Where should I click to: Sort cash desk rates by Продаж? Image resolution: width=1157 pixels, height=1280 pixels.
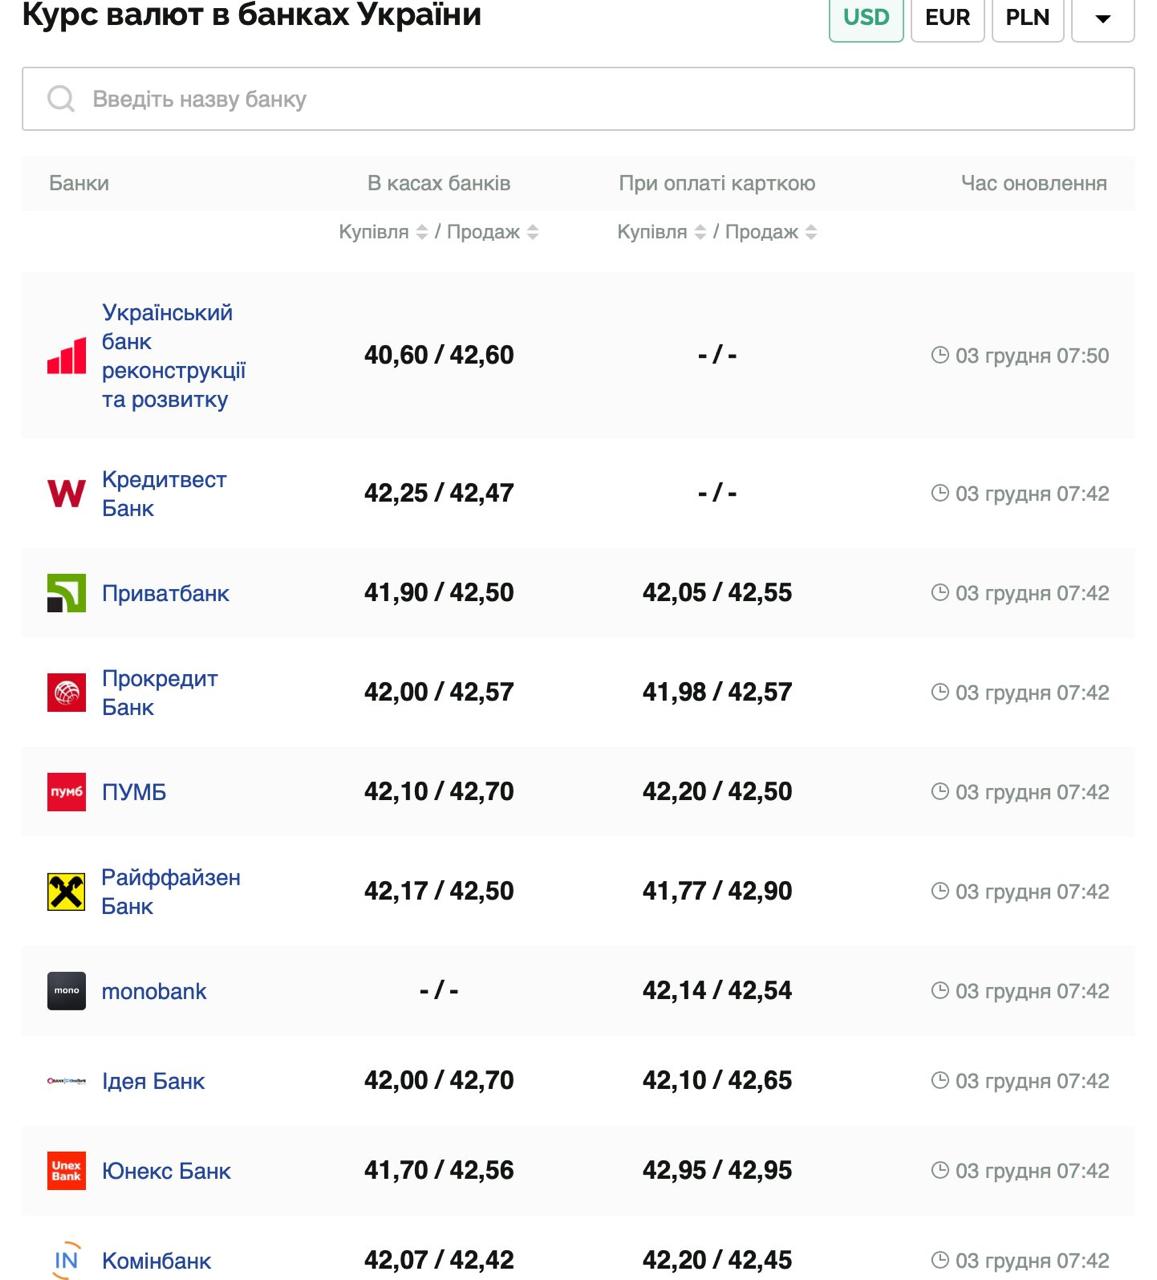point(533,232)
